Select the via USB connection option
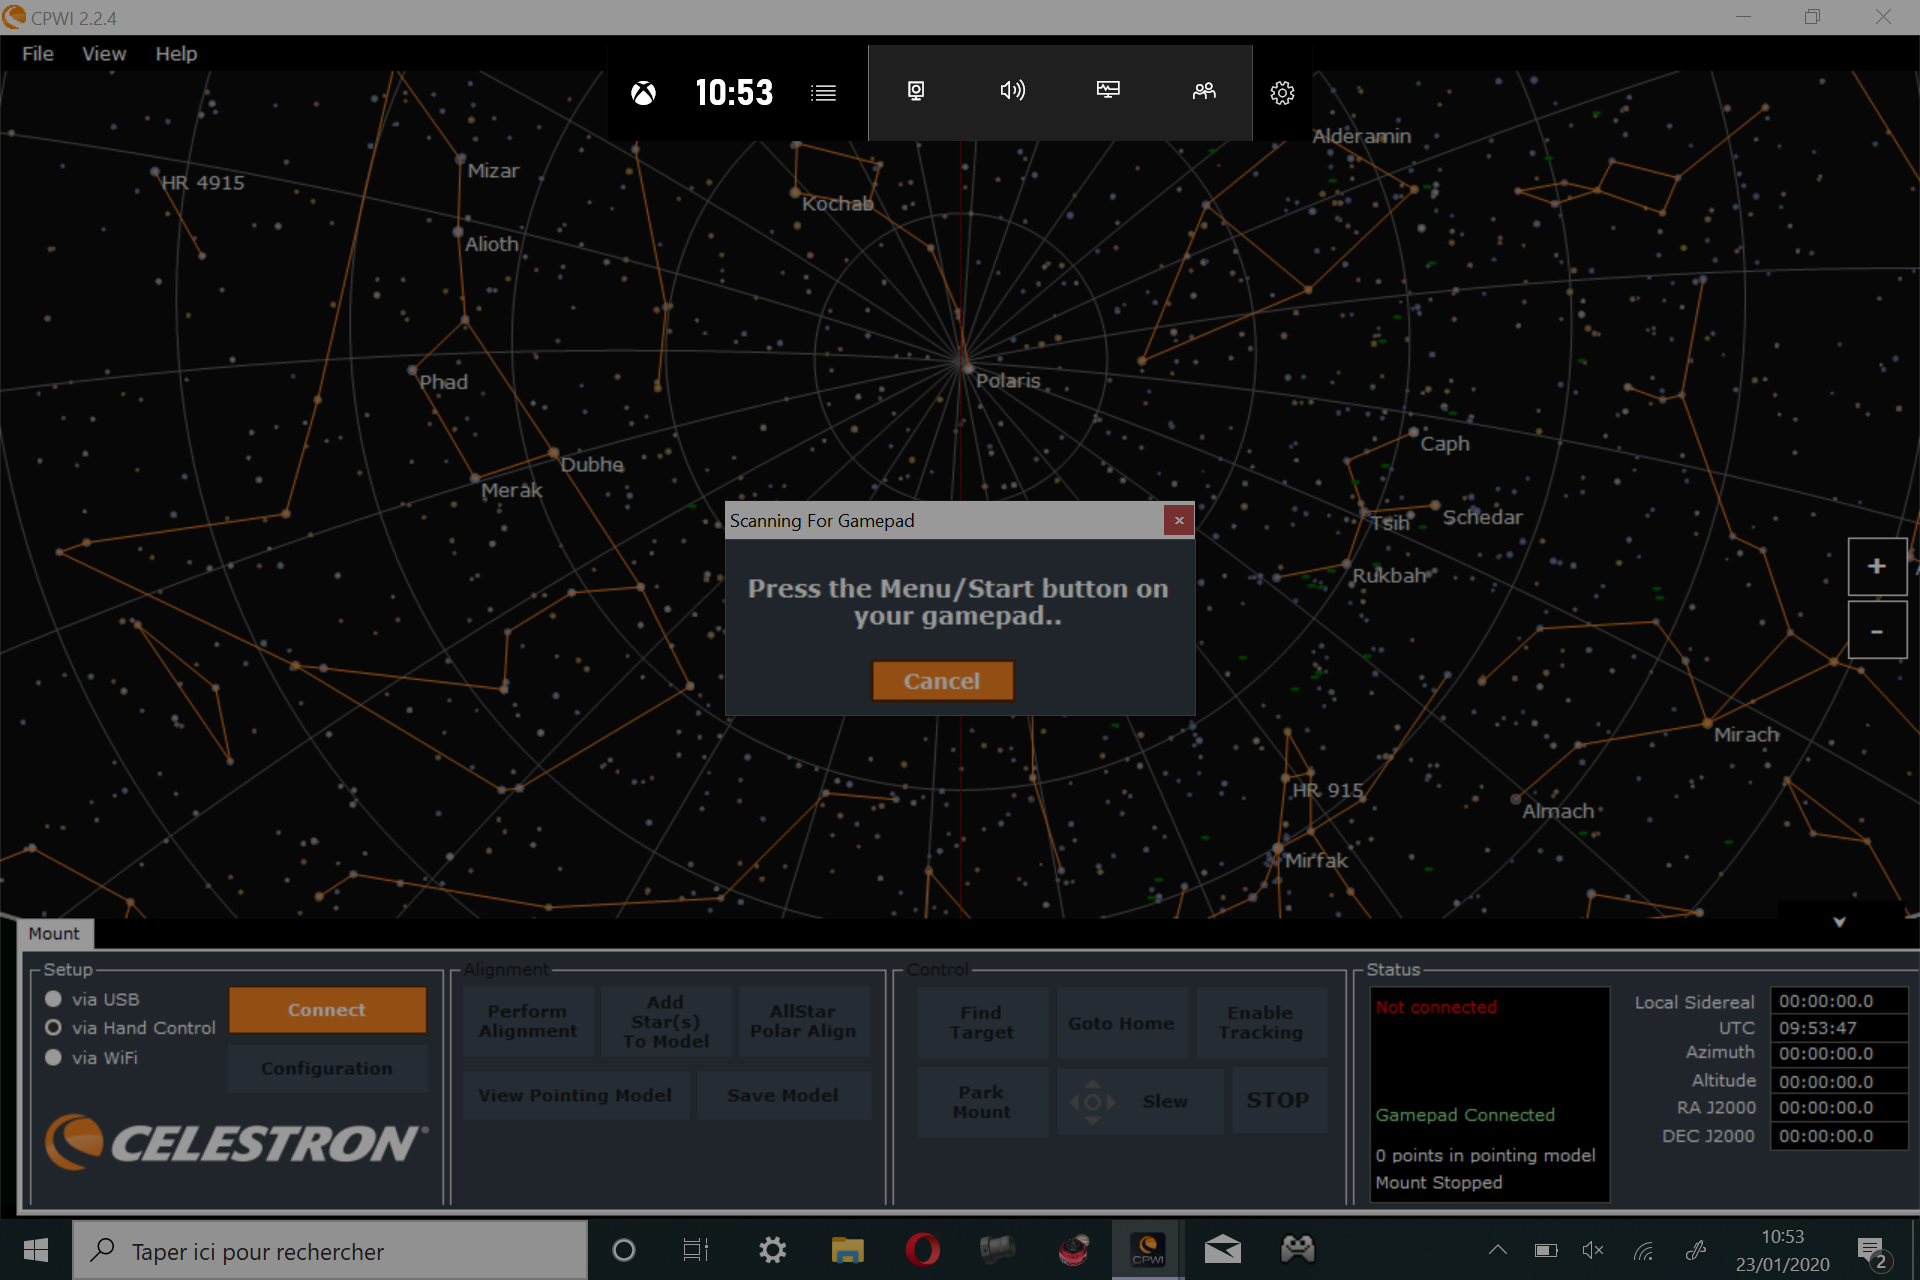Viewport: 1920px width, 1280px height. tap(53, 999)
